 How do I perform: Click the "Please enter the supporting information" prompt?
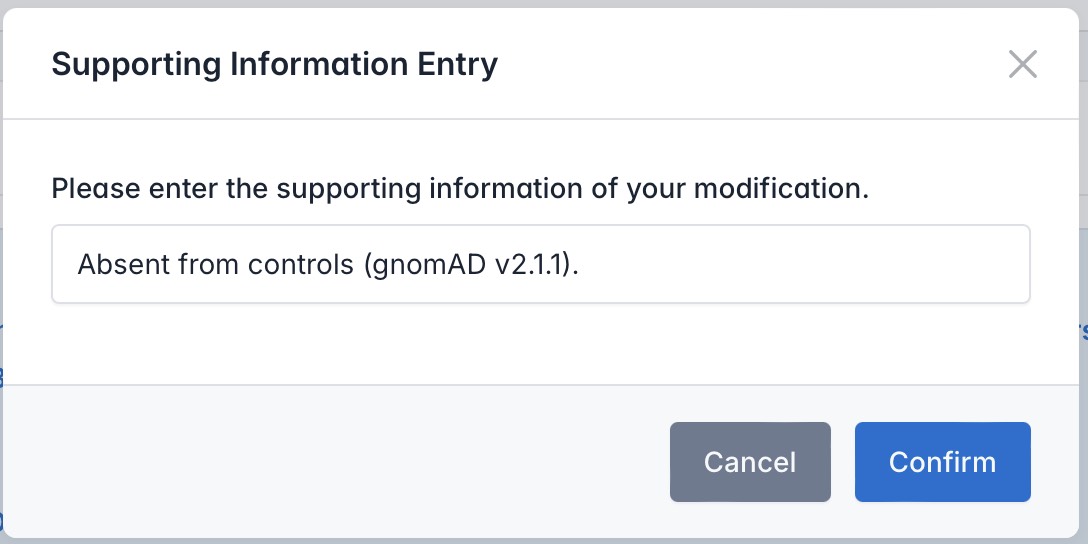point(460,188)
